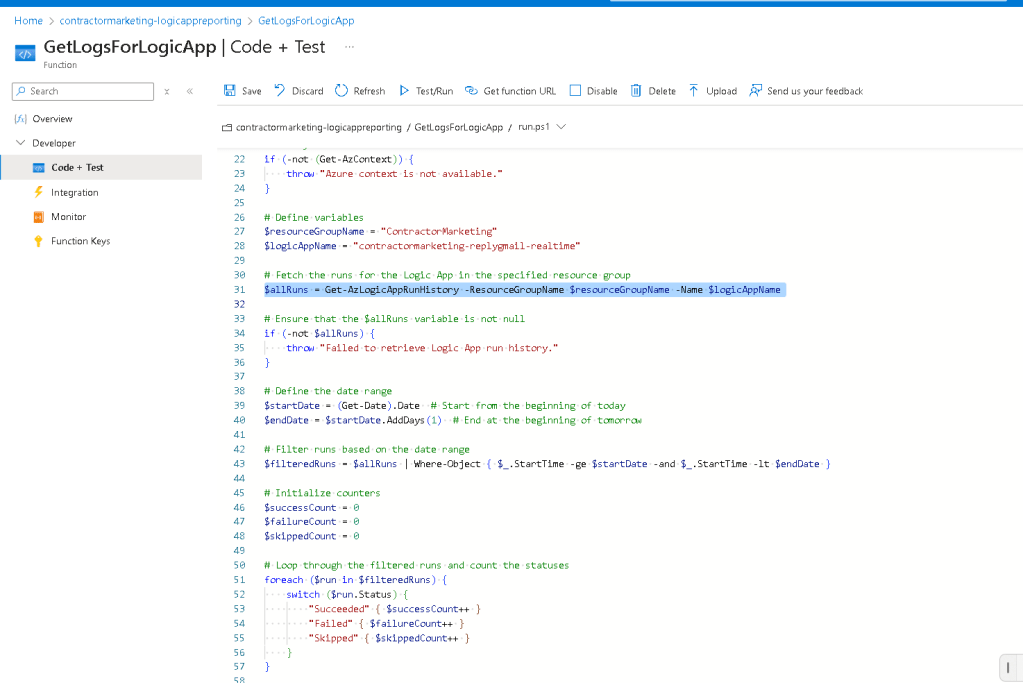Click the Get function URL link icon
The height and width of the screenshot is (683, 1023).
[471, 91]
